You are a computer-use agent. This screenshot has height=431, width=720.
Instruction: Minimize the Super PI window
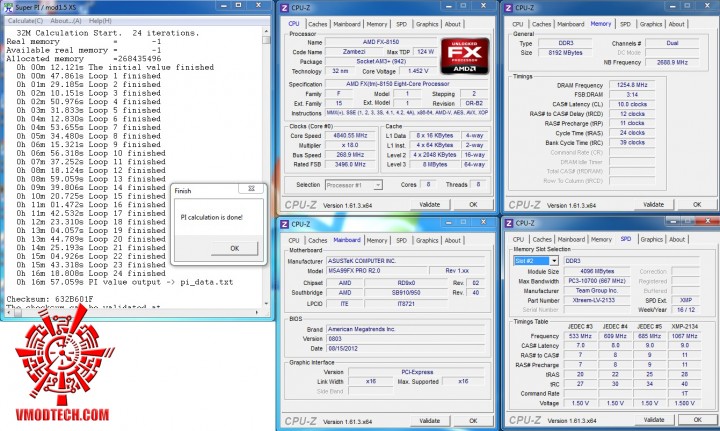[x=223, y=6]
